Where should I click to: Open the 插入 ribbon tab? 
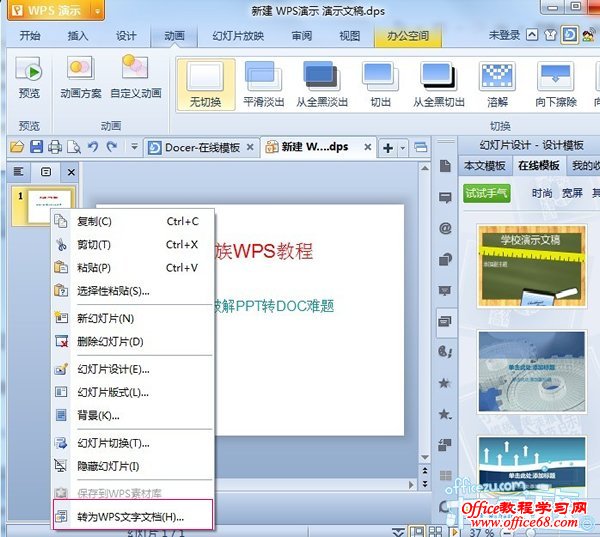[78, 36]
